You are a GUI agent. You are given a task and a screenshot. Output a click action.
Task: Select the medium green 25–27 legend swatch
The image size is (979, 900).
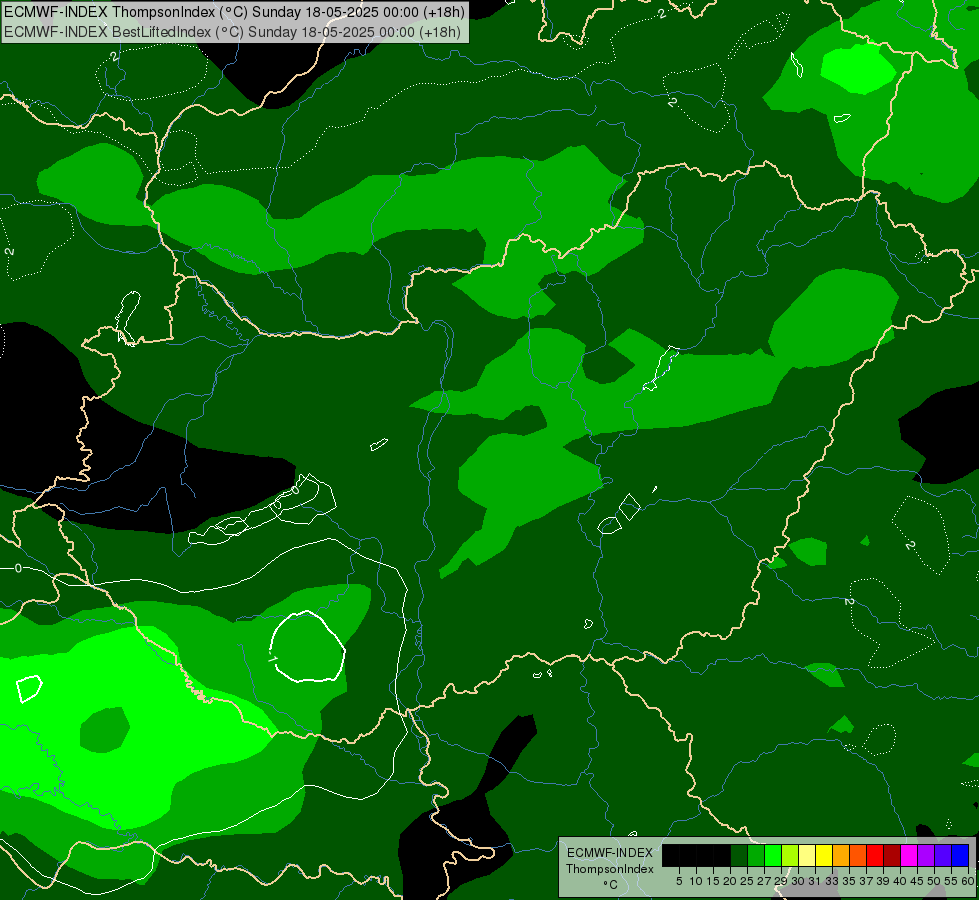(x=756, y=855)
